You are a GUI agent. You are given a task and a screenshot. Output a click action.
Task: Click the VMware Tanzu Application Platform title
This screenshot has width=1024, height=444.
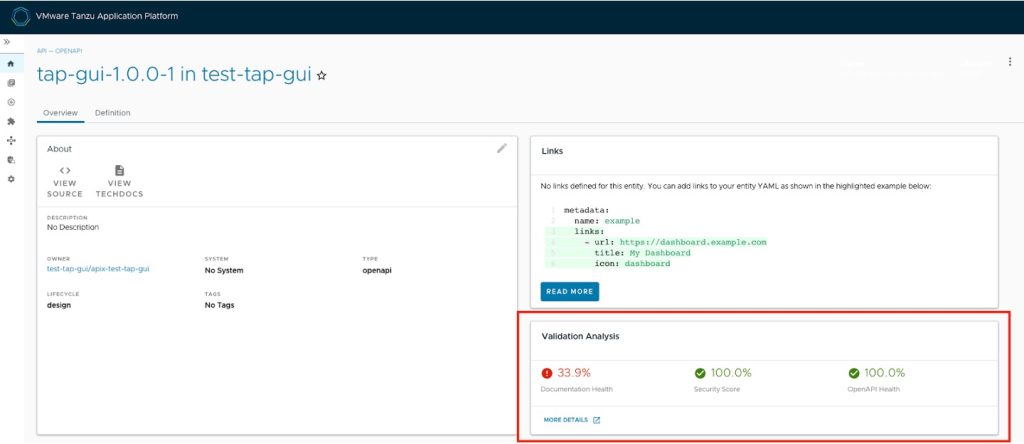[107, 16]
